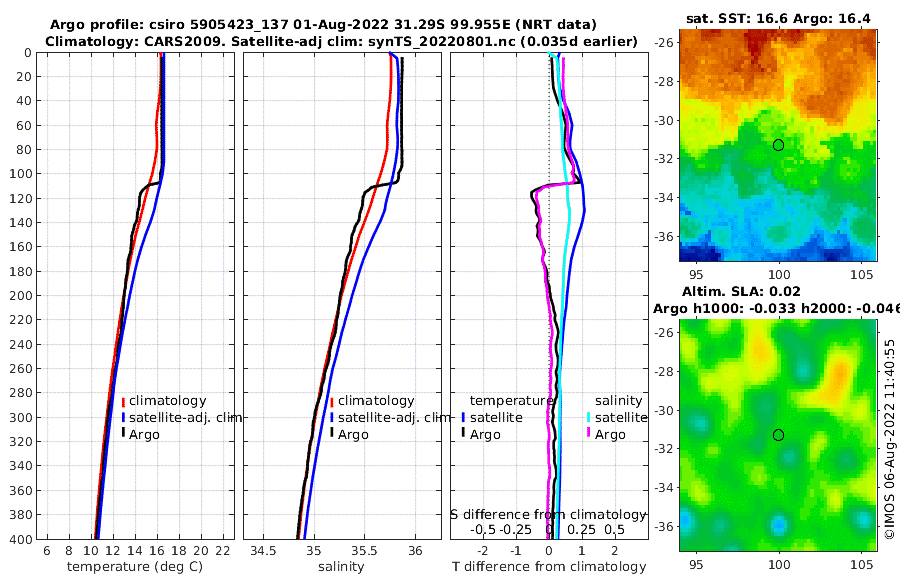
Task: Click T difference axis tick -2
Action: click(483, 551)
